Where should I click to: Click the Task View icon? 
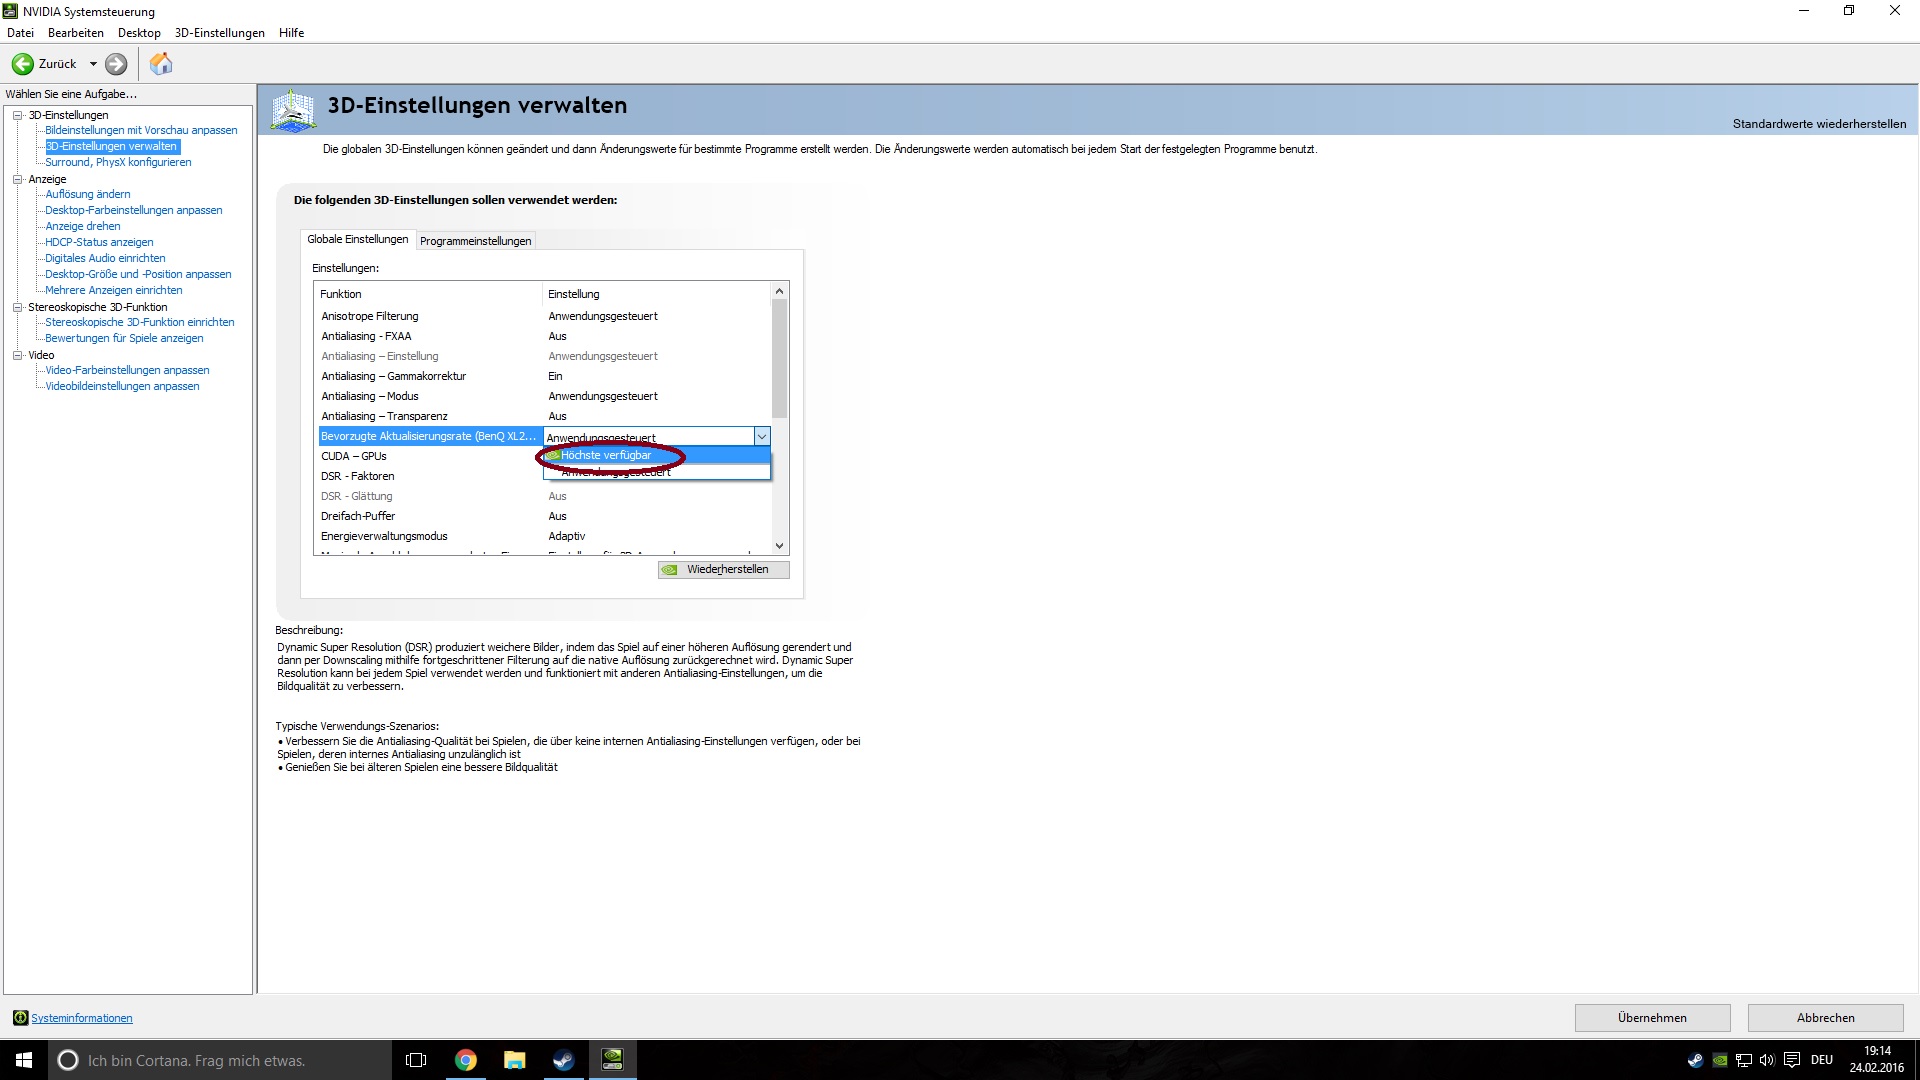pyautogui.click(x=416, y=1060)
